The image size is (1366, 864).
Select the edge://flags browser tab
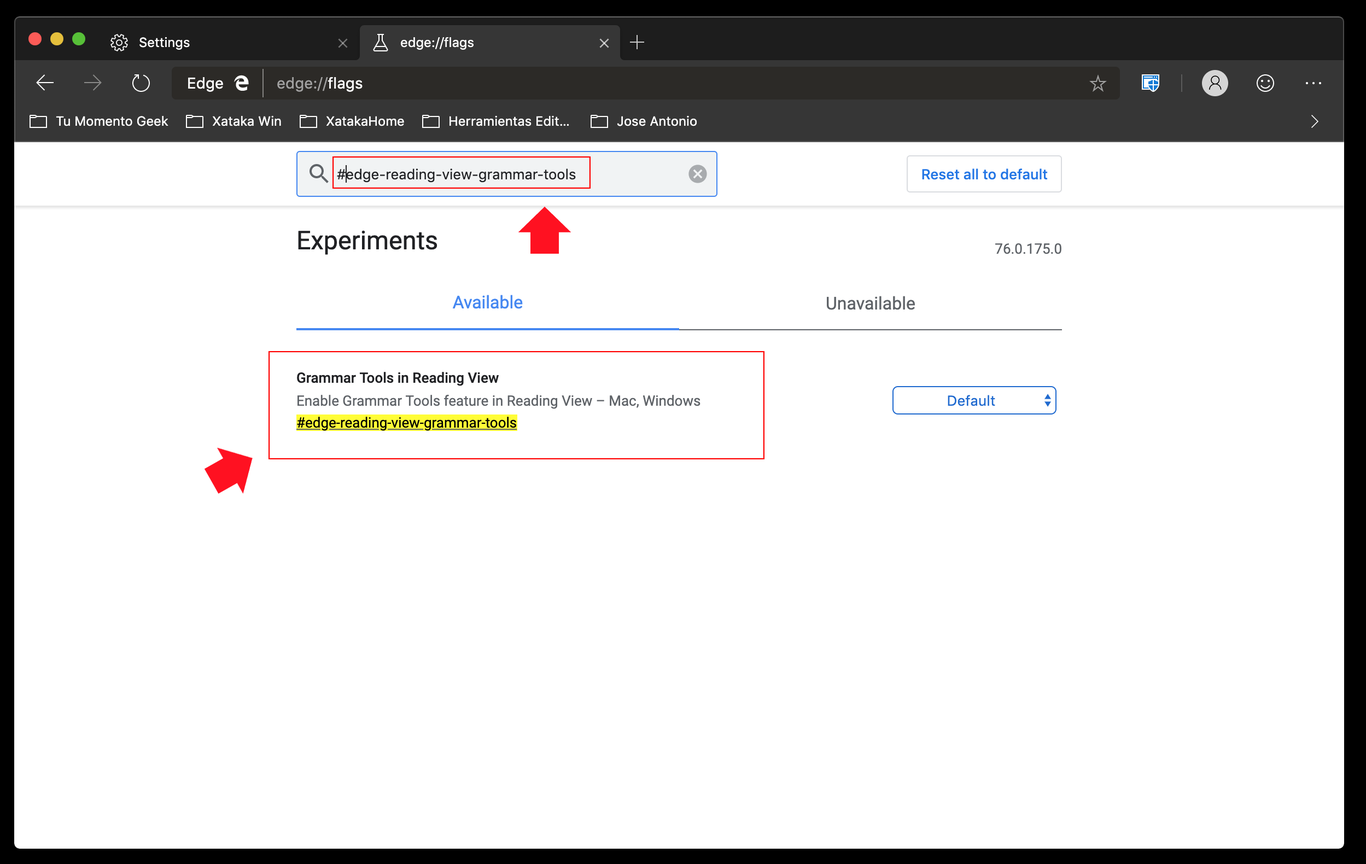[x=490, y=43]
